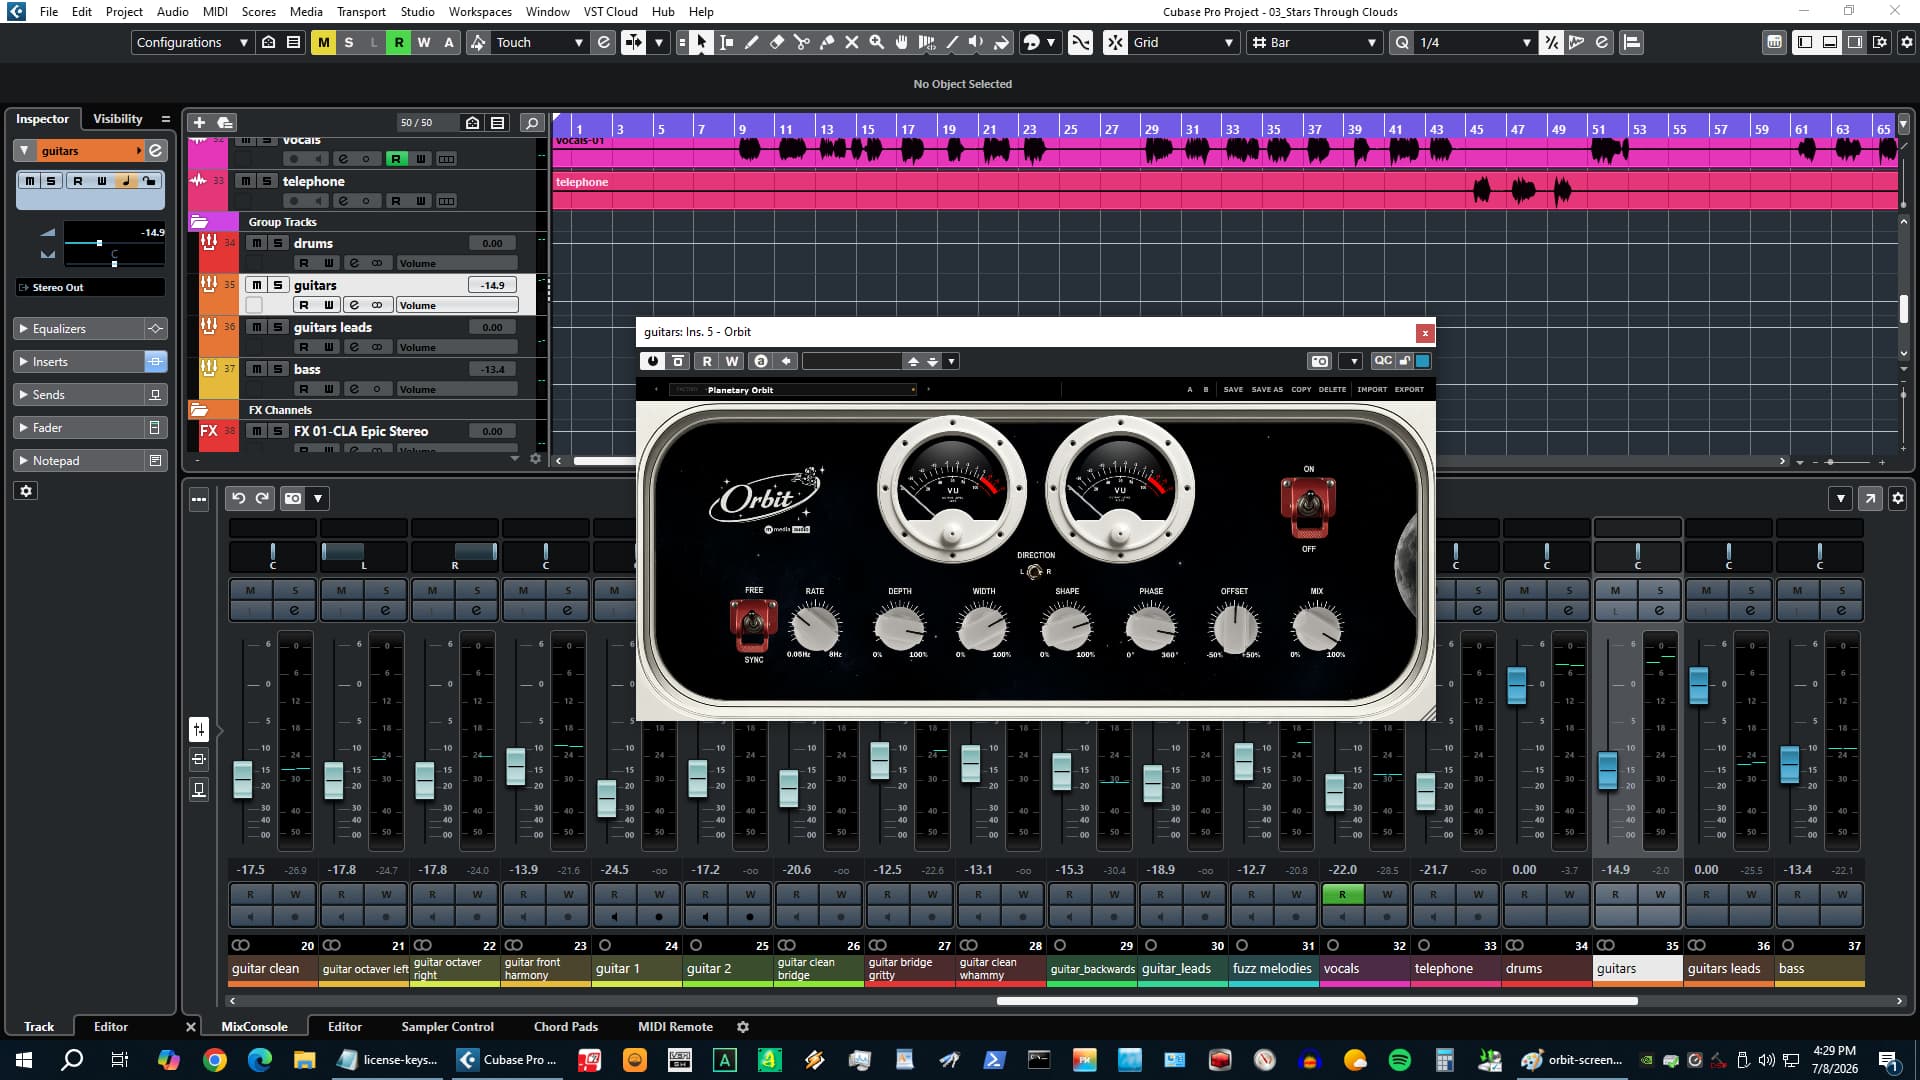Expand the Inserts inspector section
1920x1080 pixels.
(80, 361)
